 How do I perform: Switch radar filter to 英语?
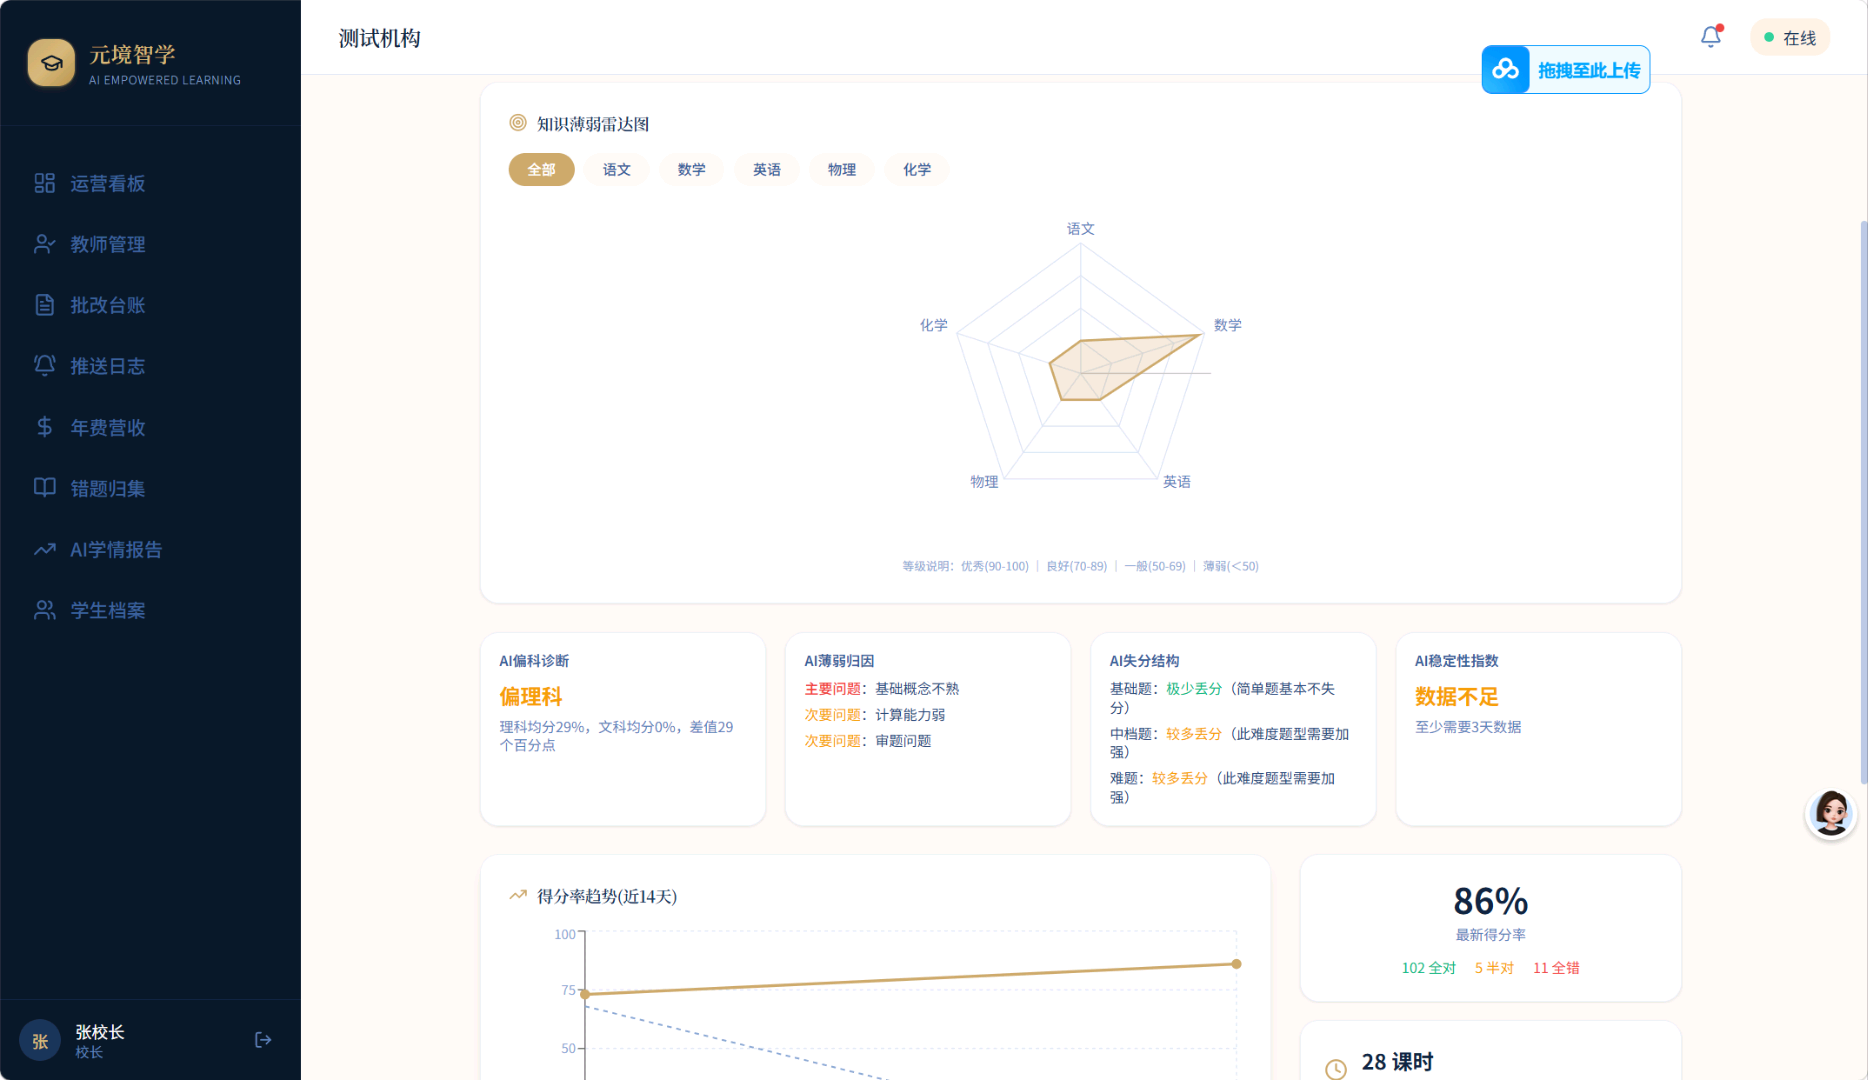point(767,169)
